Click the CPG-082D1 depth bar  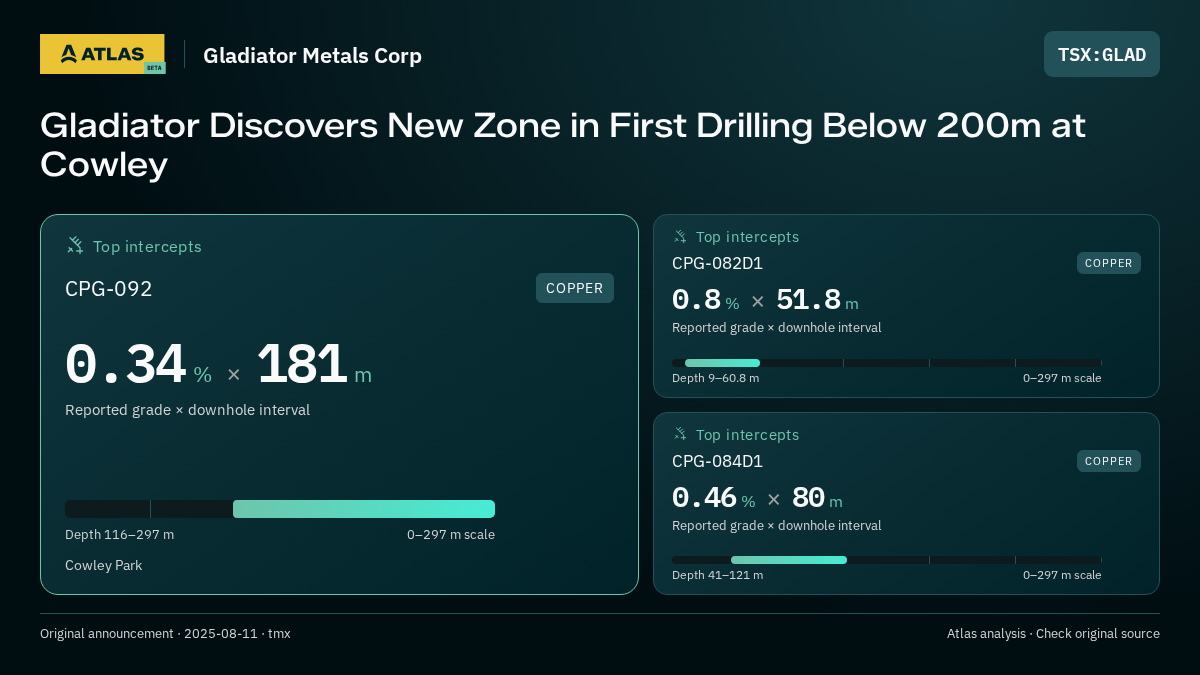(887, 363)
